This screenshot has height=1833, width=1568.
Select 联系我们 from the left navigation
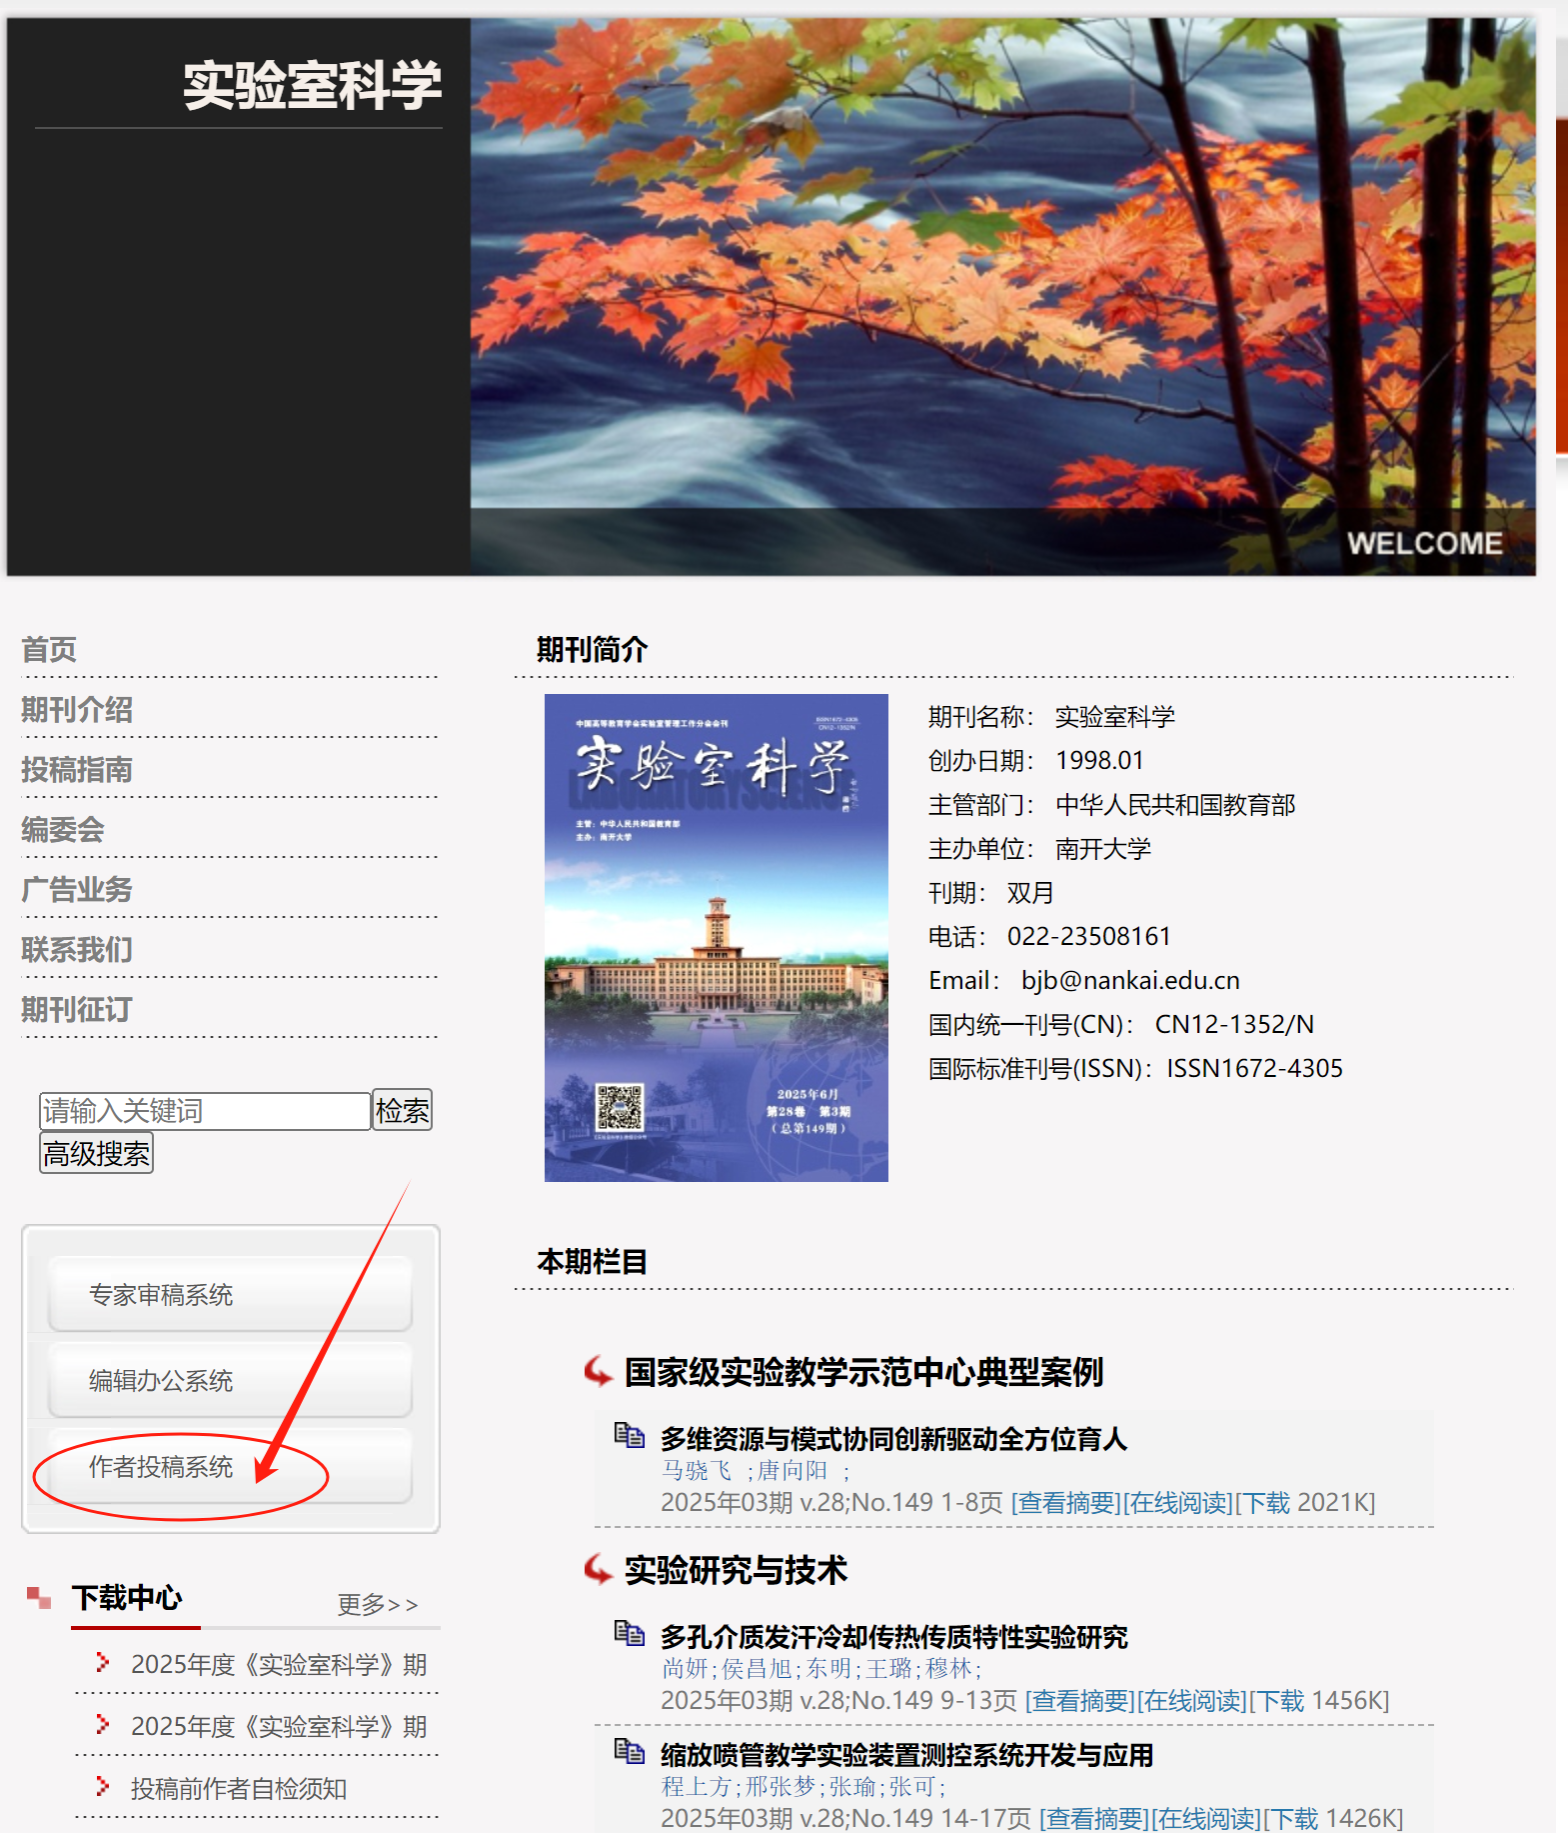click(x=77, y=950)
